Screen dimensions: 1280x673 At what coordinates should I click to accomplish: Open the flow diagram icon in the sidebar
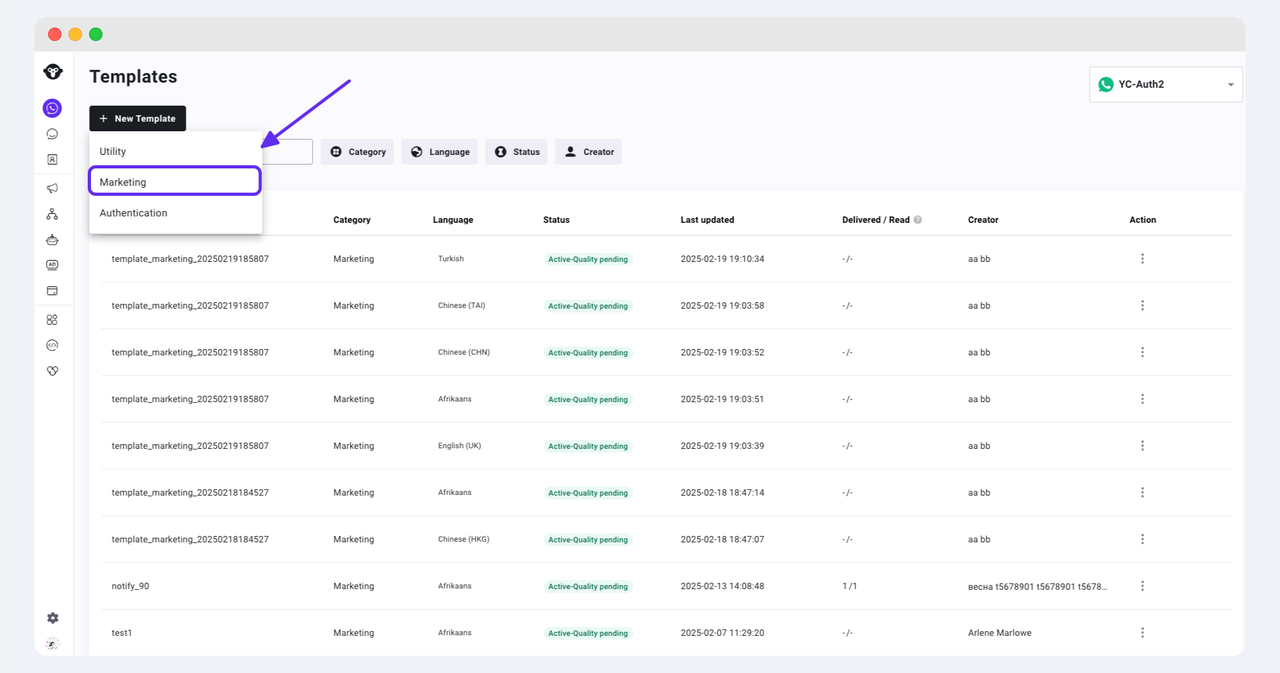52,214
